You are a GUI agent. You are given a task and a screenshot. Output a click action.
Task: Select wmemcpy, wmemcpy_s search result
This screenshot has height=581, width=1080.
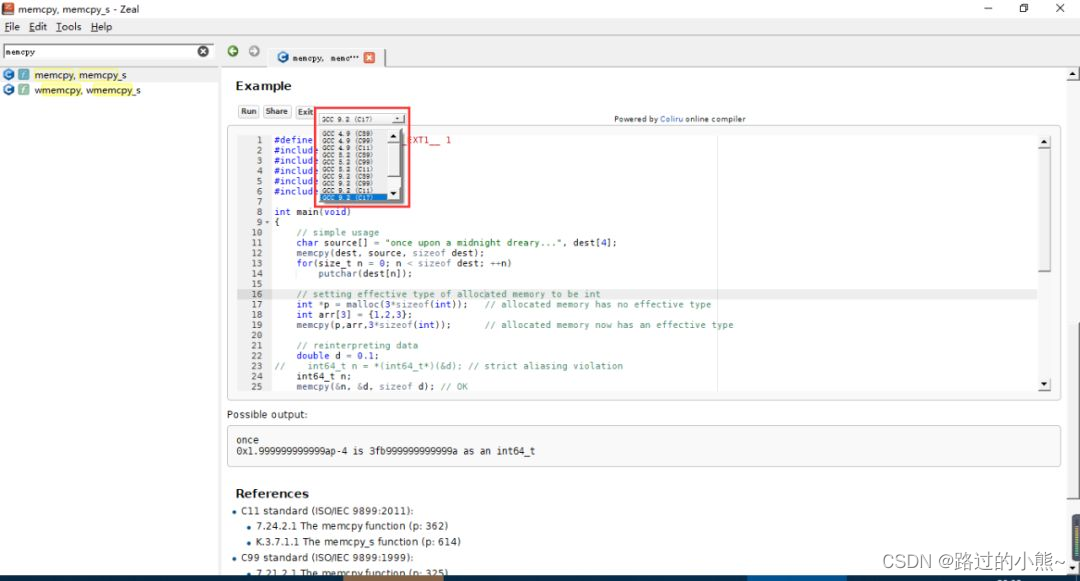click(87, 90)
